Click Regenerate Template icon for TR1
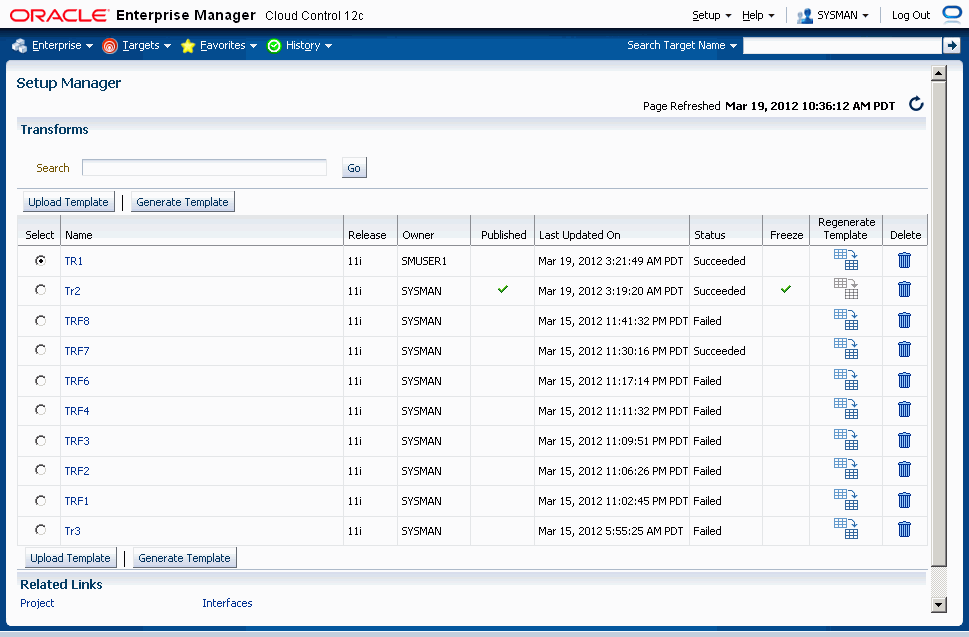This screenshot has width=969, height=637. (845, 260)
